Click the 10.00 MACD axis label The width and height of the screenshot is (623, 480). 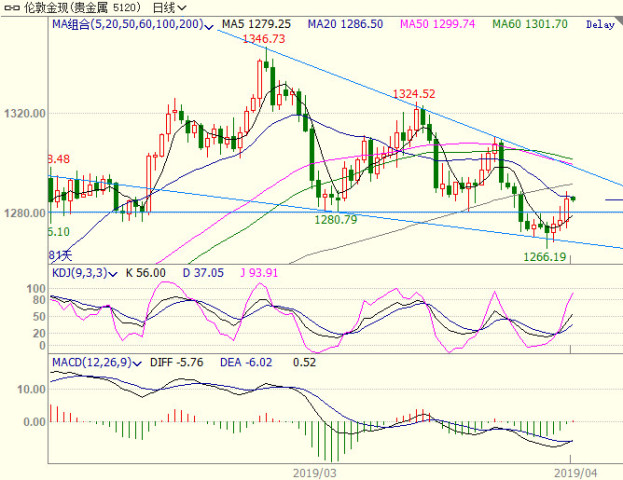coord(31,389)
